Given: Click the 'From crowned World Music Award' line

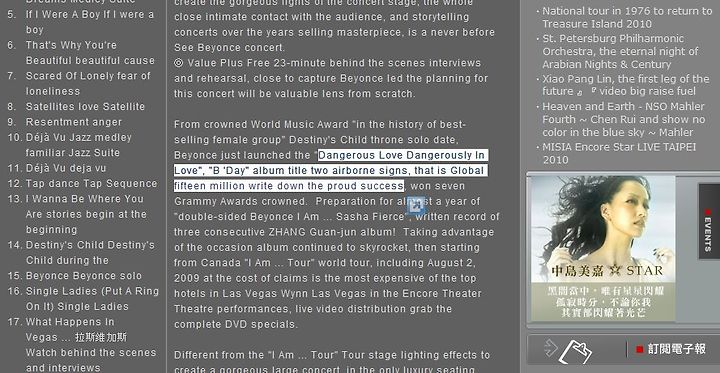Looking at the screenshot, I should (320, 124).
